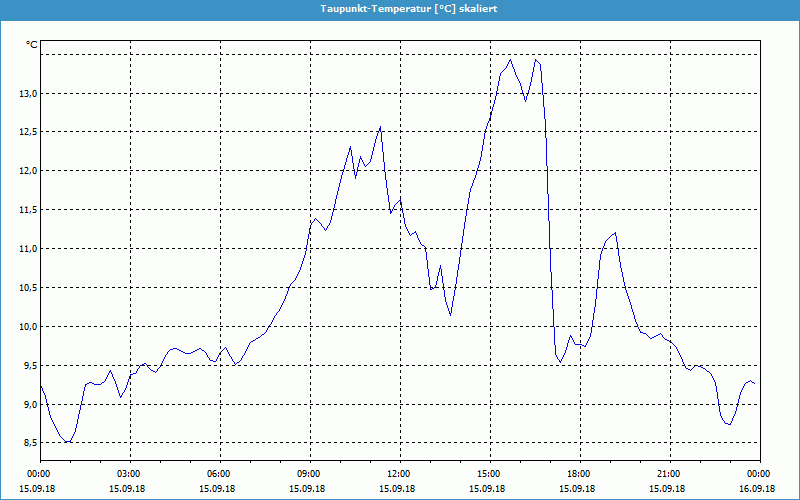
Task: Click the chart title Taupunkt-Temperatur text
Action: click(x=408, y=8)
